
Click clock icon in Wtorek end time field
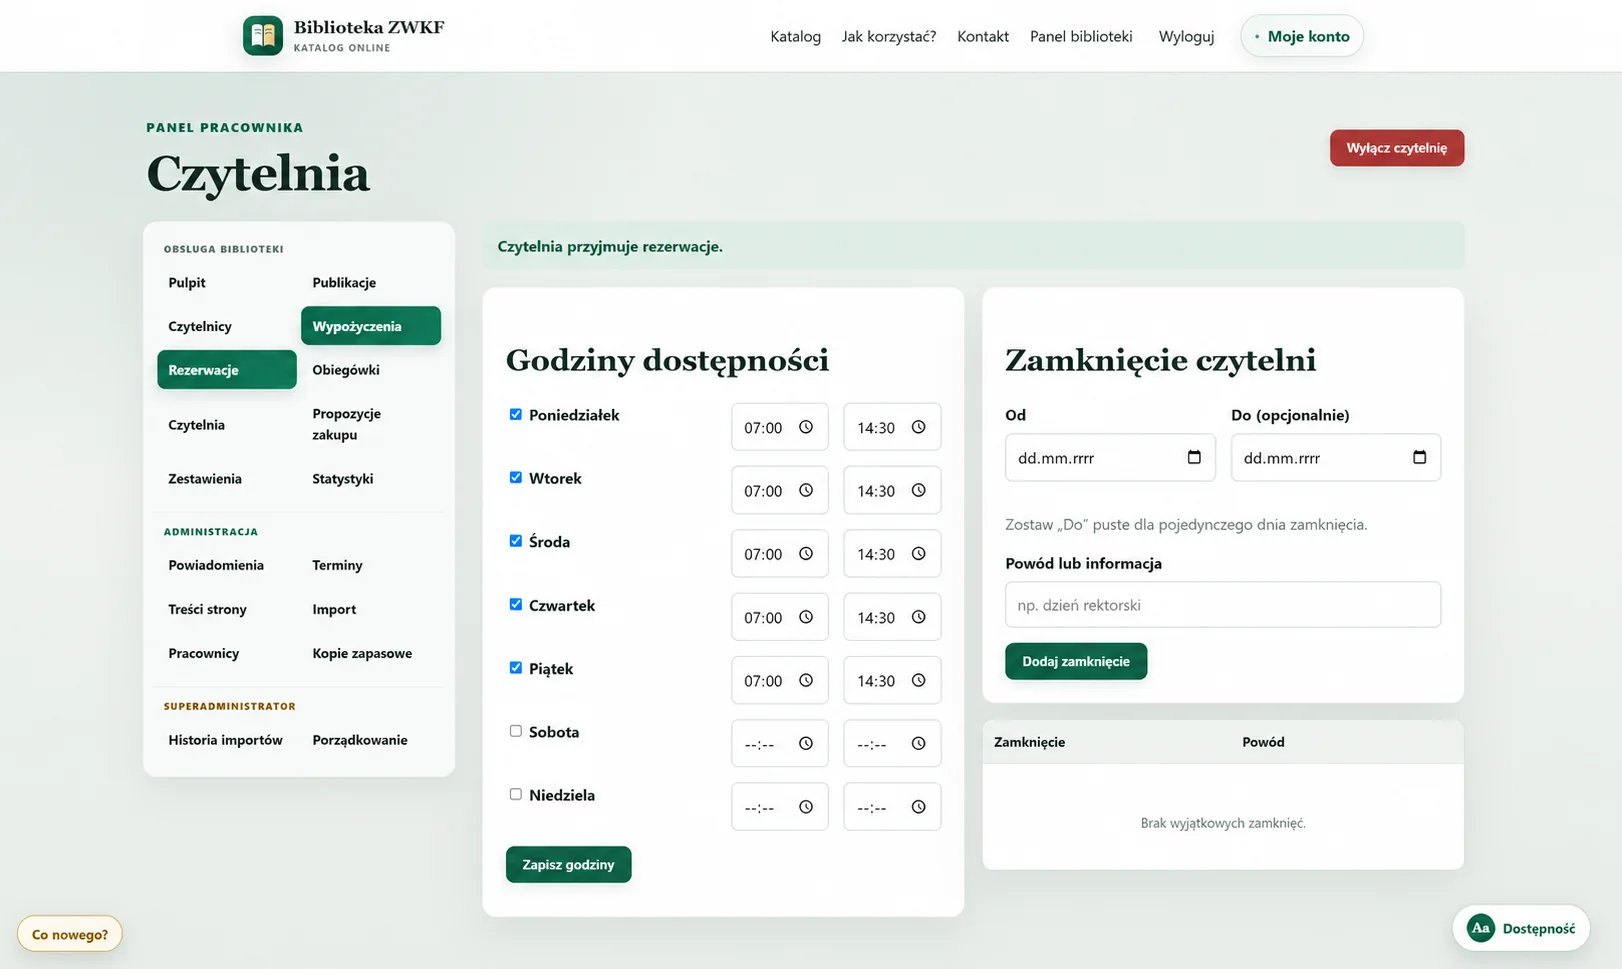tap(918, 490)
